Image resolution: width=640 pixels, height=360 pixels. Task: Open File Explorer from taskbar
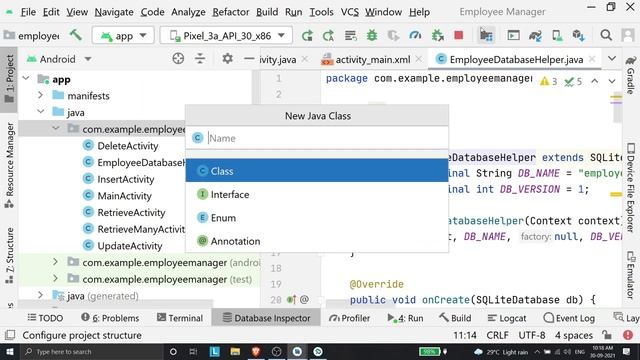[x=235, y=351]
